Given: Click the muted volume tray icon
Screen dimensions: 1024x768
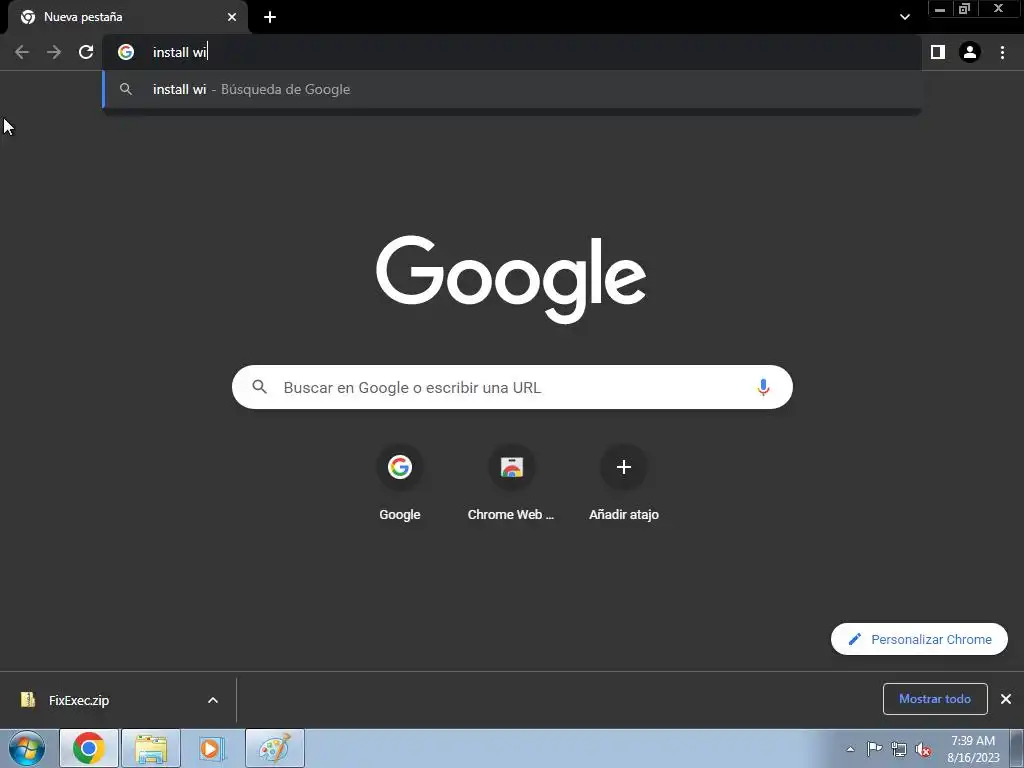Looking at the screenshot, I should coord(923,749).
